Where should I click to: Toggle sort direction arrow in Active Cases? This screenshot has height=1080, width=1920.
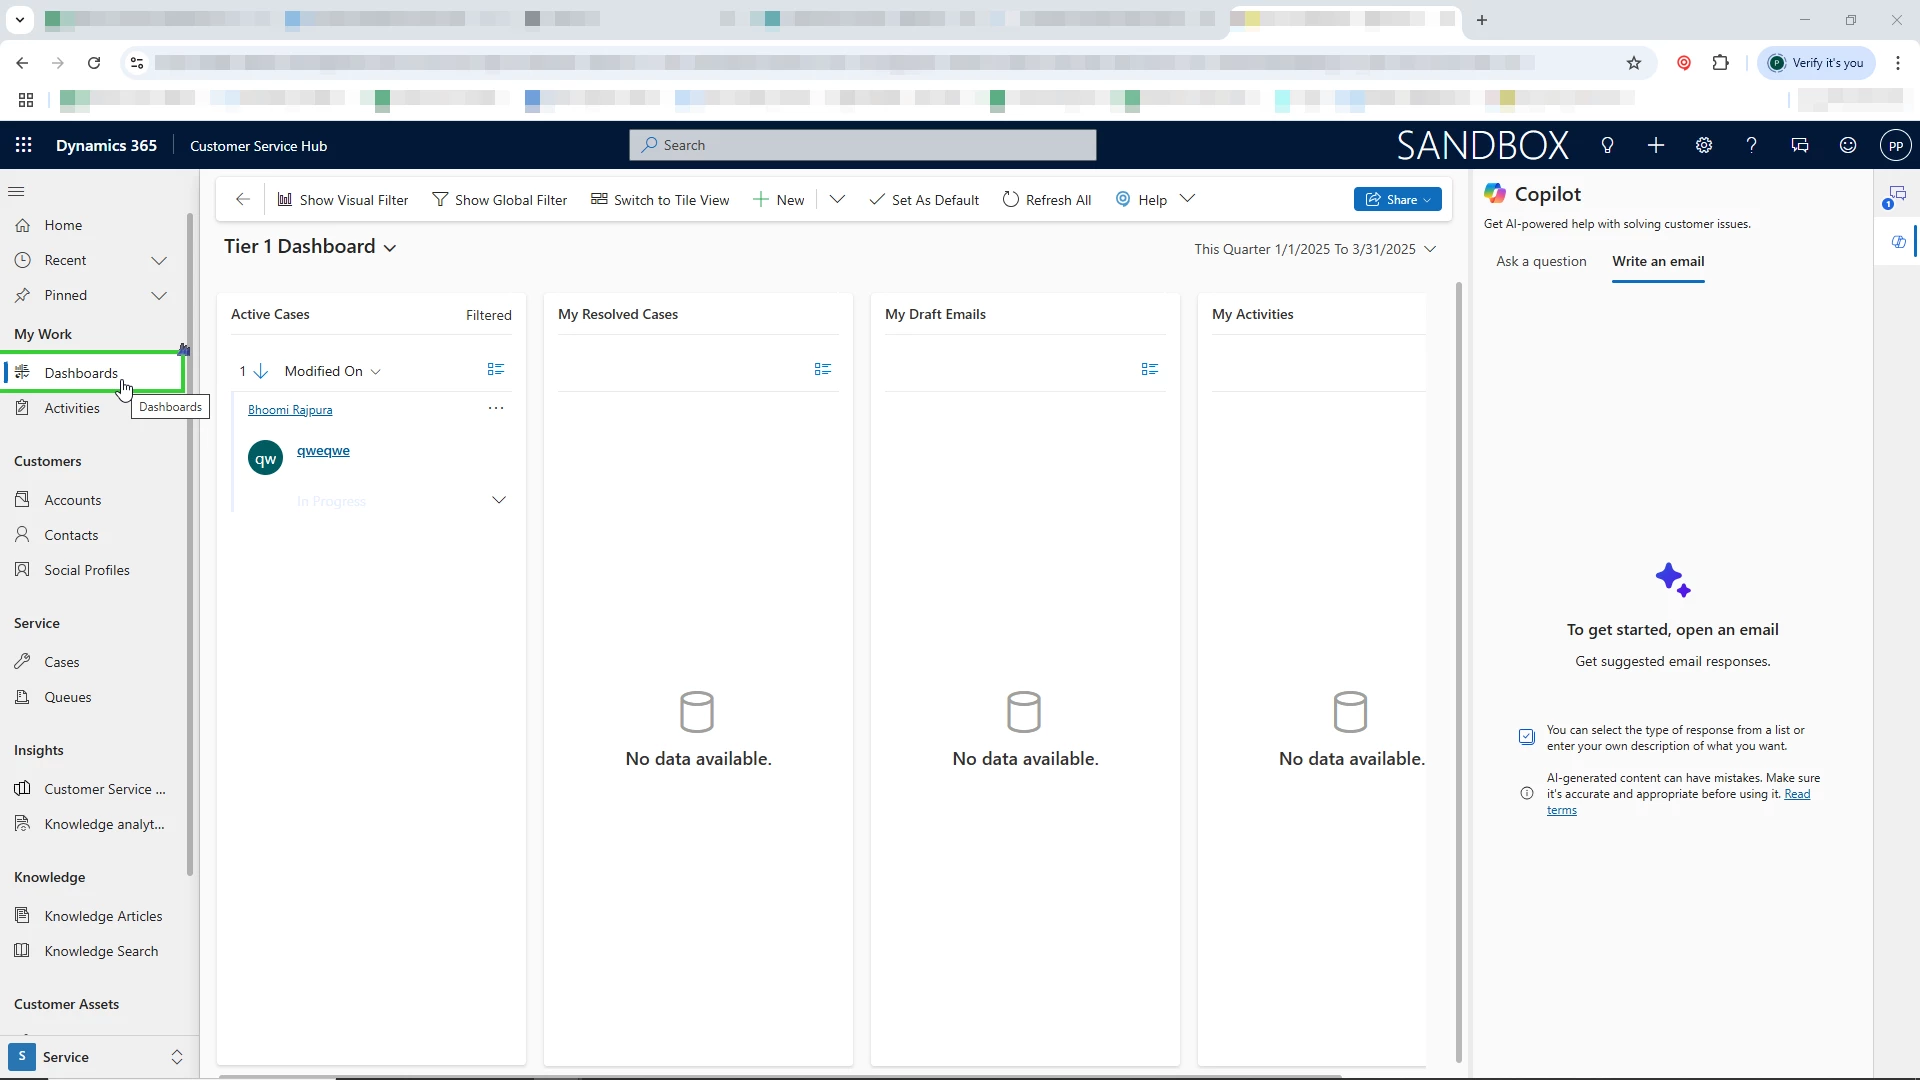(261, 371)
